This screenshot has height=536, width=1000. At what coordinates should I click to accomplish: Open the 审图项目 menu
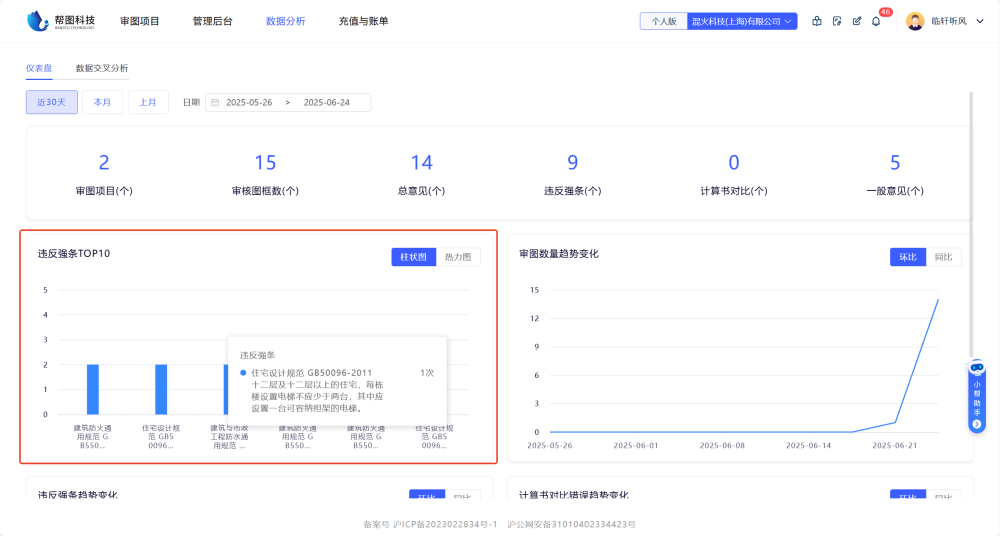[x=139, y=21]
